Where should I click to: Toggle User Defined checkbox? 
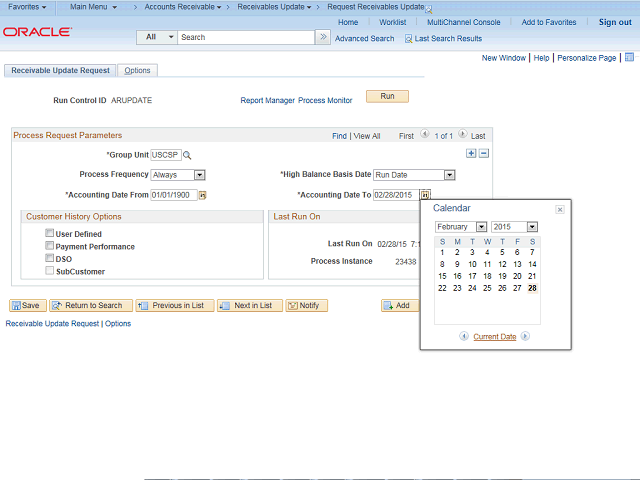[49, 233]
